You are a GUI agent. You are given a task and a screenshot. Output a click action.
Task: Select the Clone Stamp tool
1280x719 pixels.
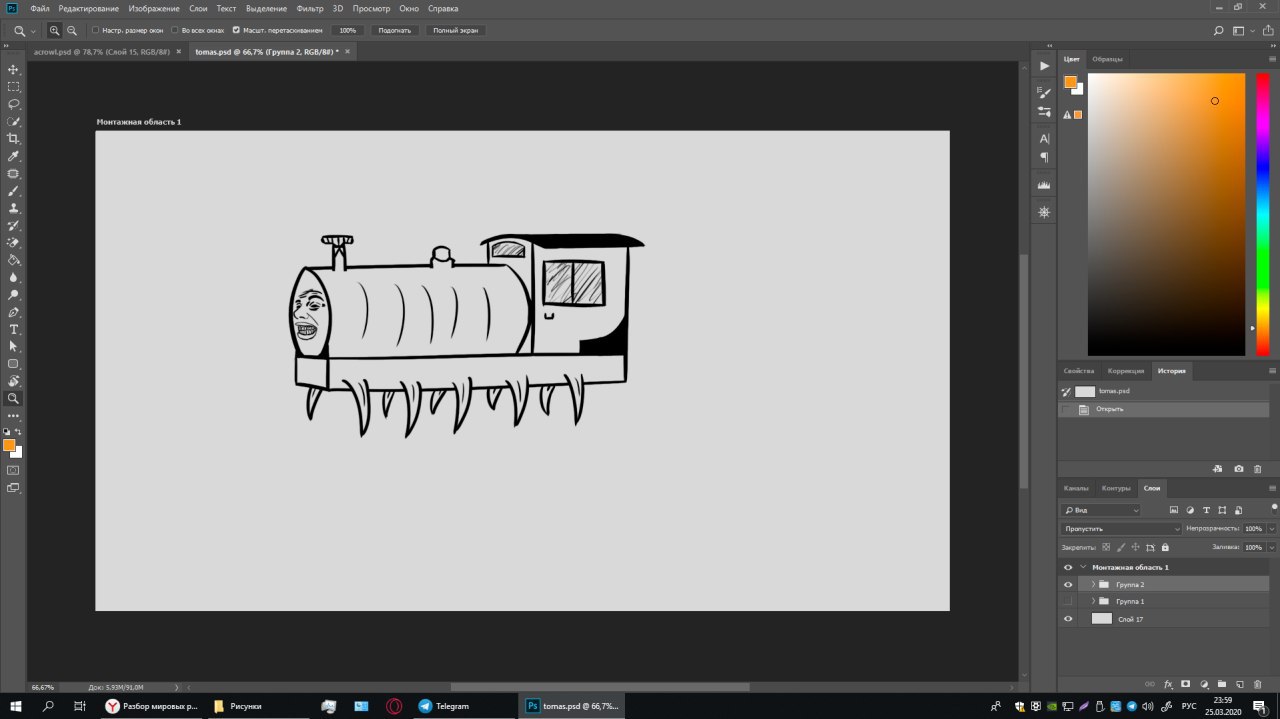tap(14, 208)
